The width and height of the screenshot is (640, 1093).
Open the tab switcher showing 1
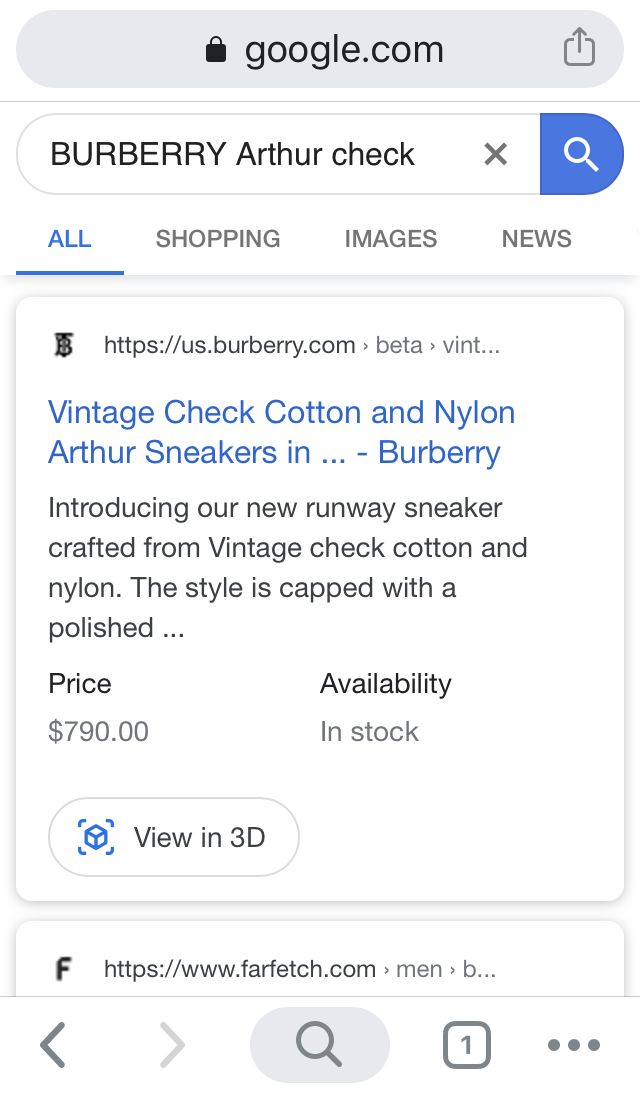click(x=465, y=1046)
